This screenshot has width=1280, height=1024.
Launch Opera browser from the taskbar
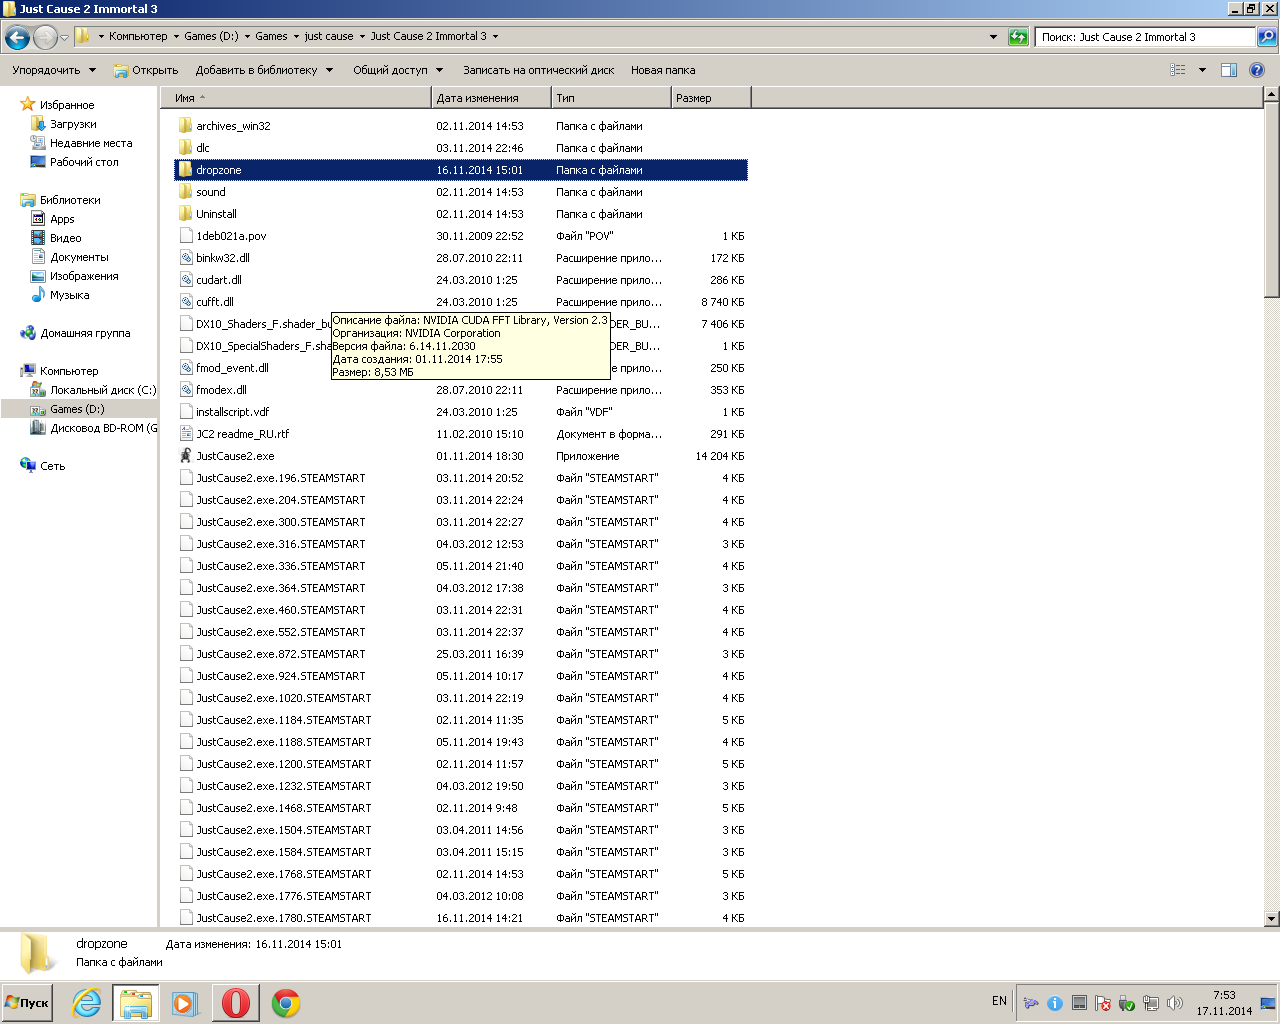click(x=236, y=1003)
